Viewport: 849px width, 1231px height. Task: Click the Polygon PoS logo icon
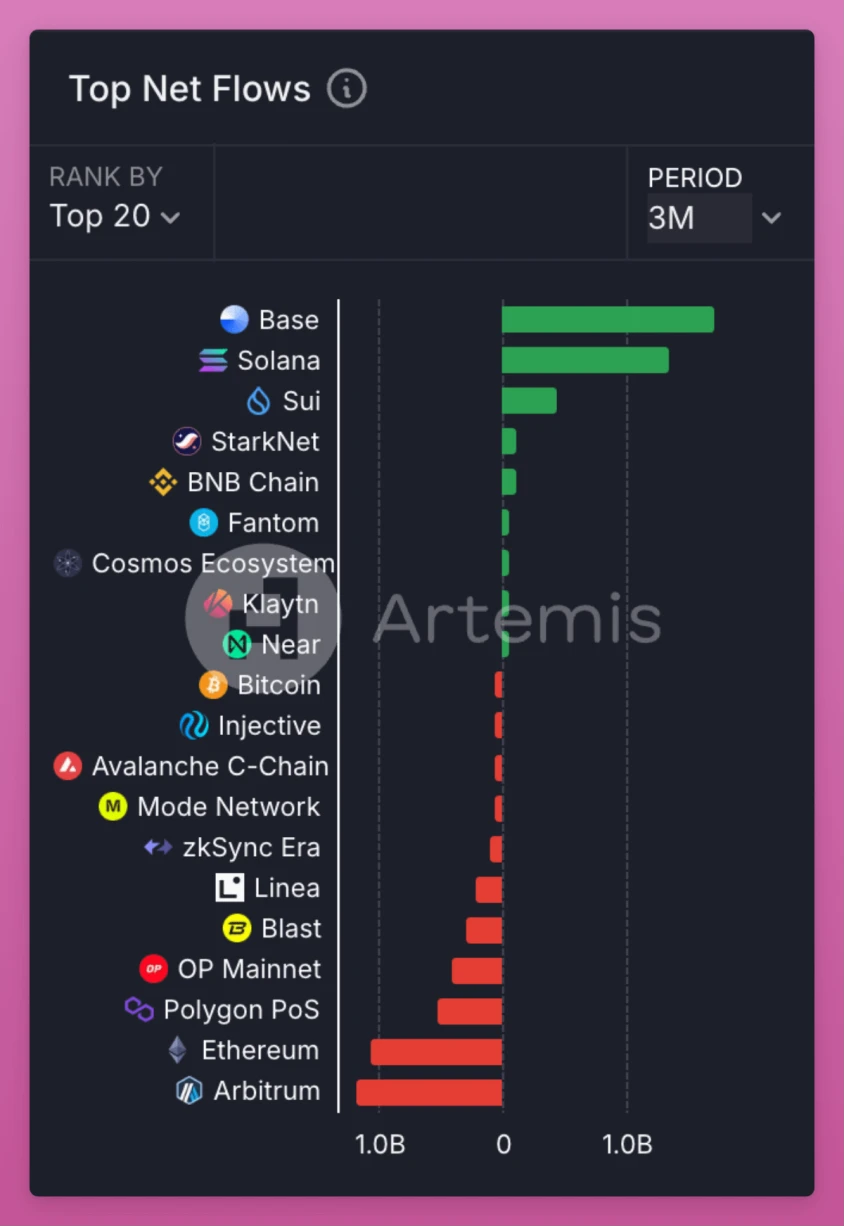pyautogui.click(x=139, y=1009)
